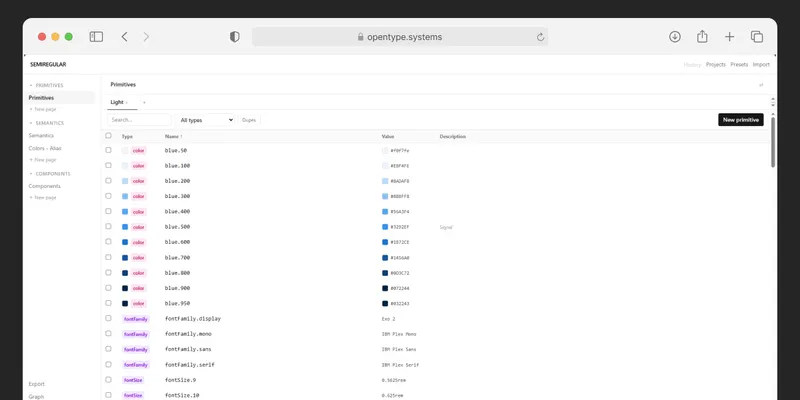
Task: Toggle the Safari sidebar icon
Action: (96, 37)
